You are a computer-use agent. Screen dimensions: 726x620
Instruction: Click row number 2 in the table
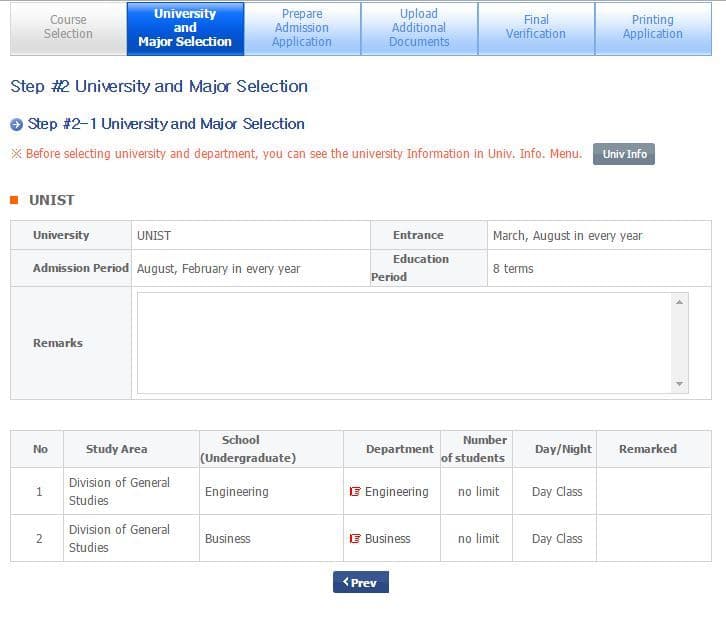[39, 539]
